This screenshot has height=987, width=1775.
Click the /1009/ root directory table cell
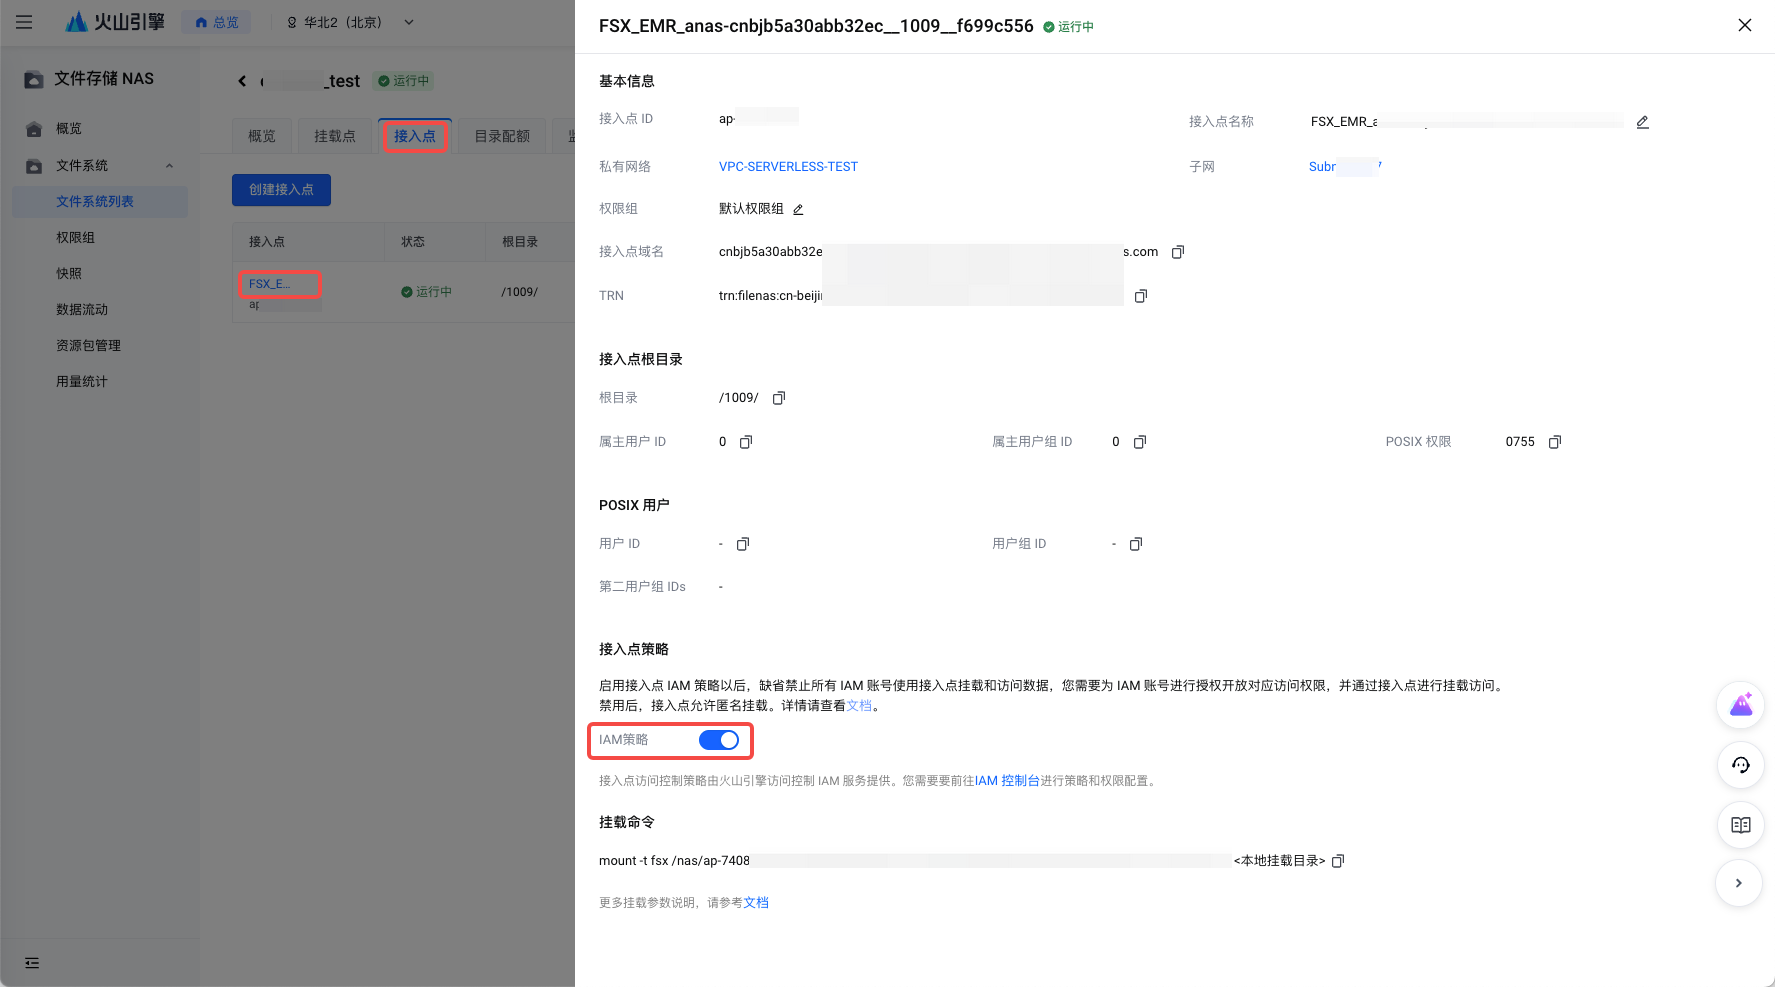(x=520, y=292)
